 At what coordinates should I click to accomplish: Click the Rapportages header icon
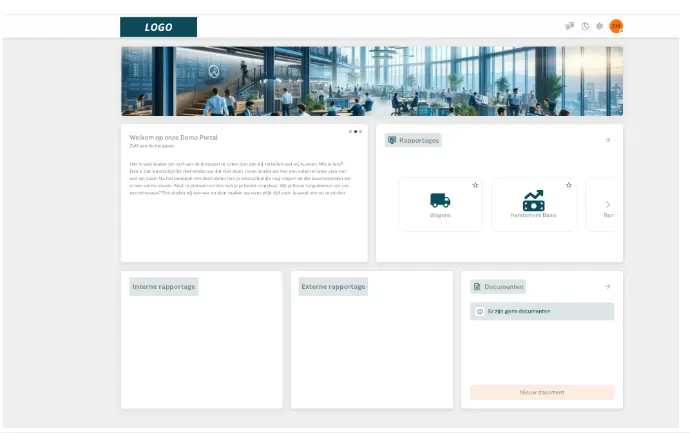click(392, 140)
